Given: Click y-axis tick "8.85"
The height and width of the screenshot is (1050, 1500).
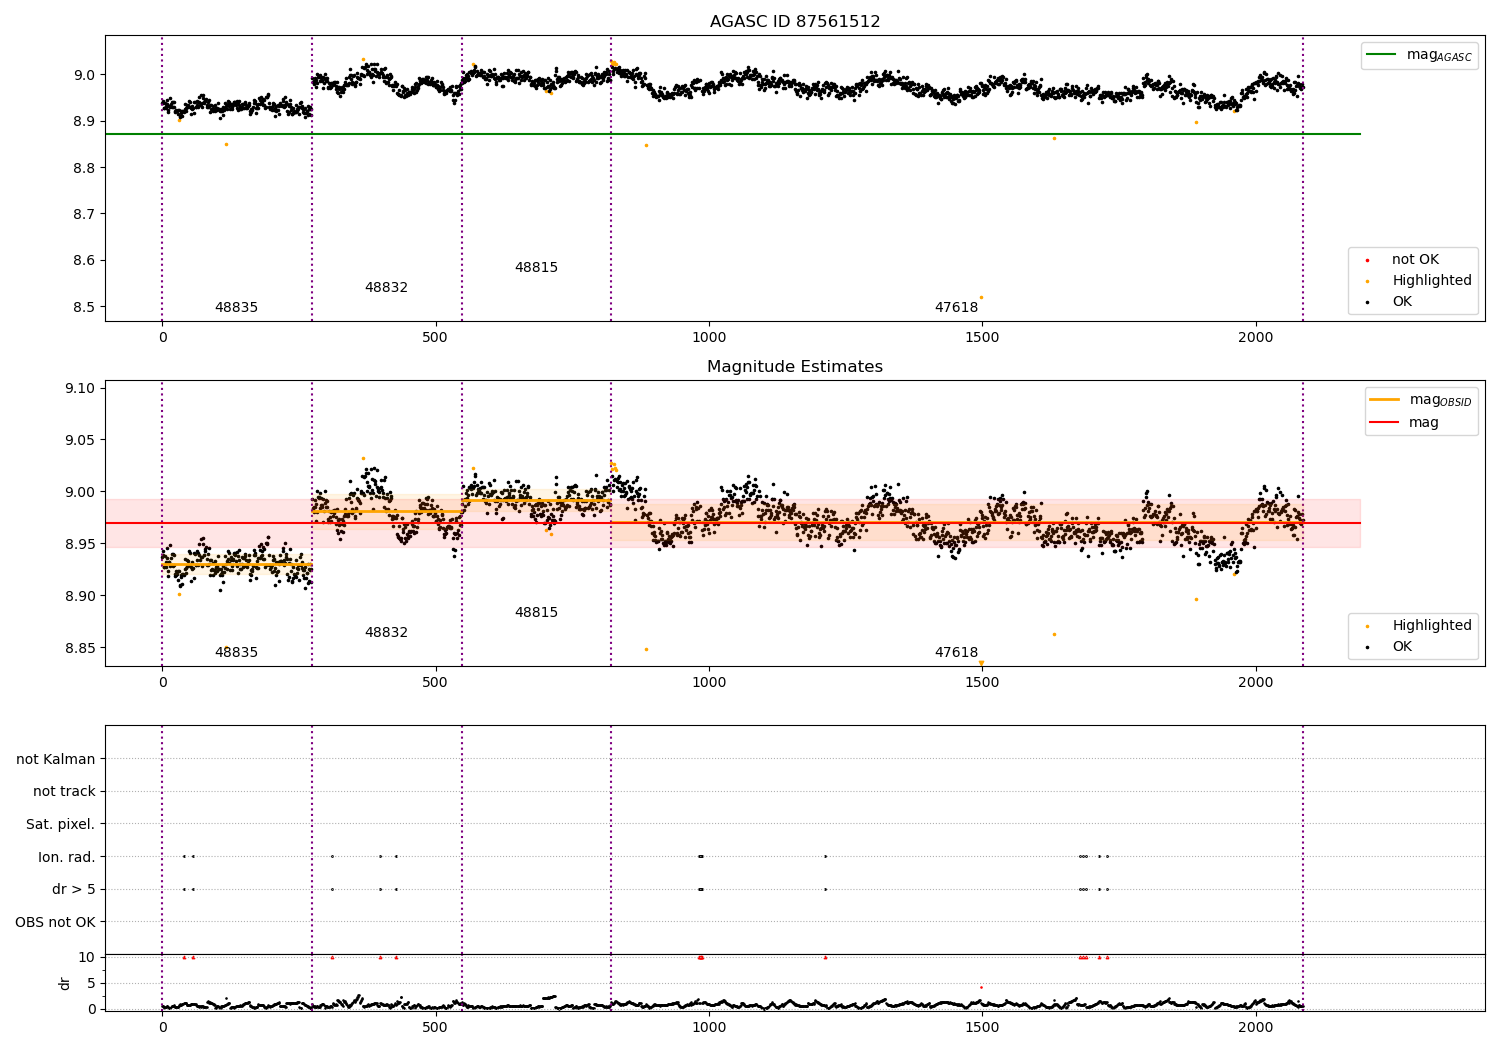Looking at the screenshot, I should click(80, 649).
